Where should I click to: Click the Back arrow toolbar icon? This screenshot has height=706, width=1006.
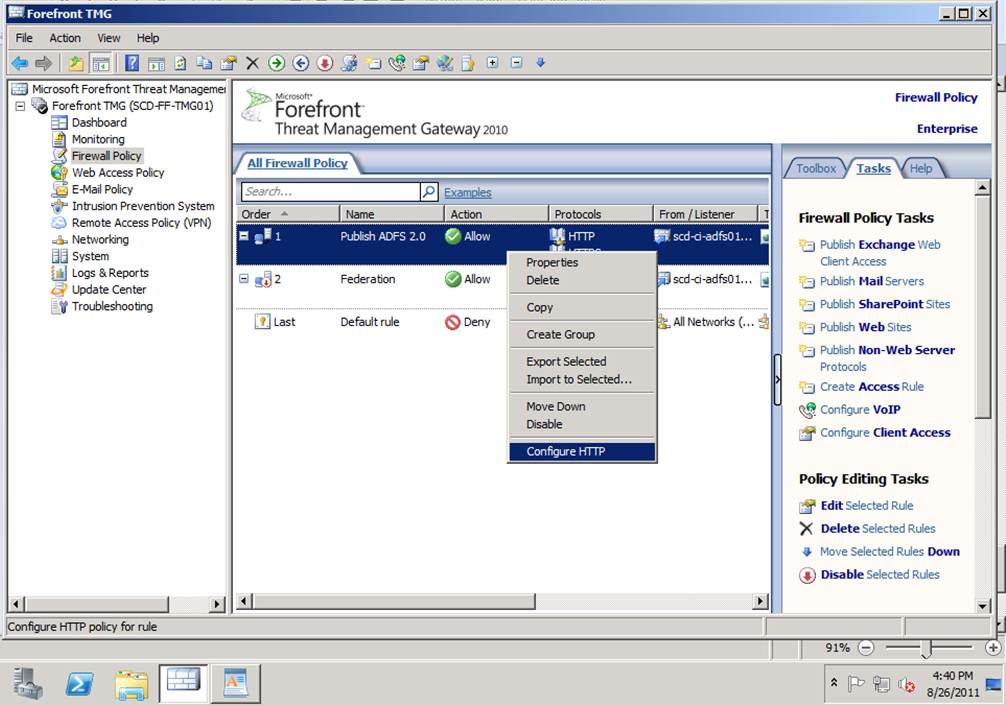[20, 63]
